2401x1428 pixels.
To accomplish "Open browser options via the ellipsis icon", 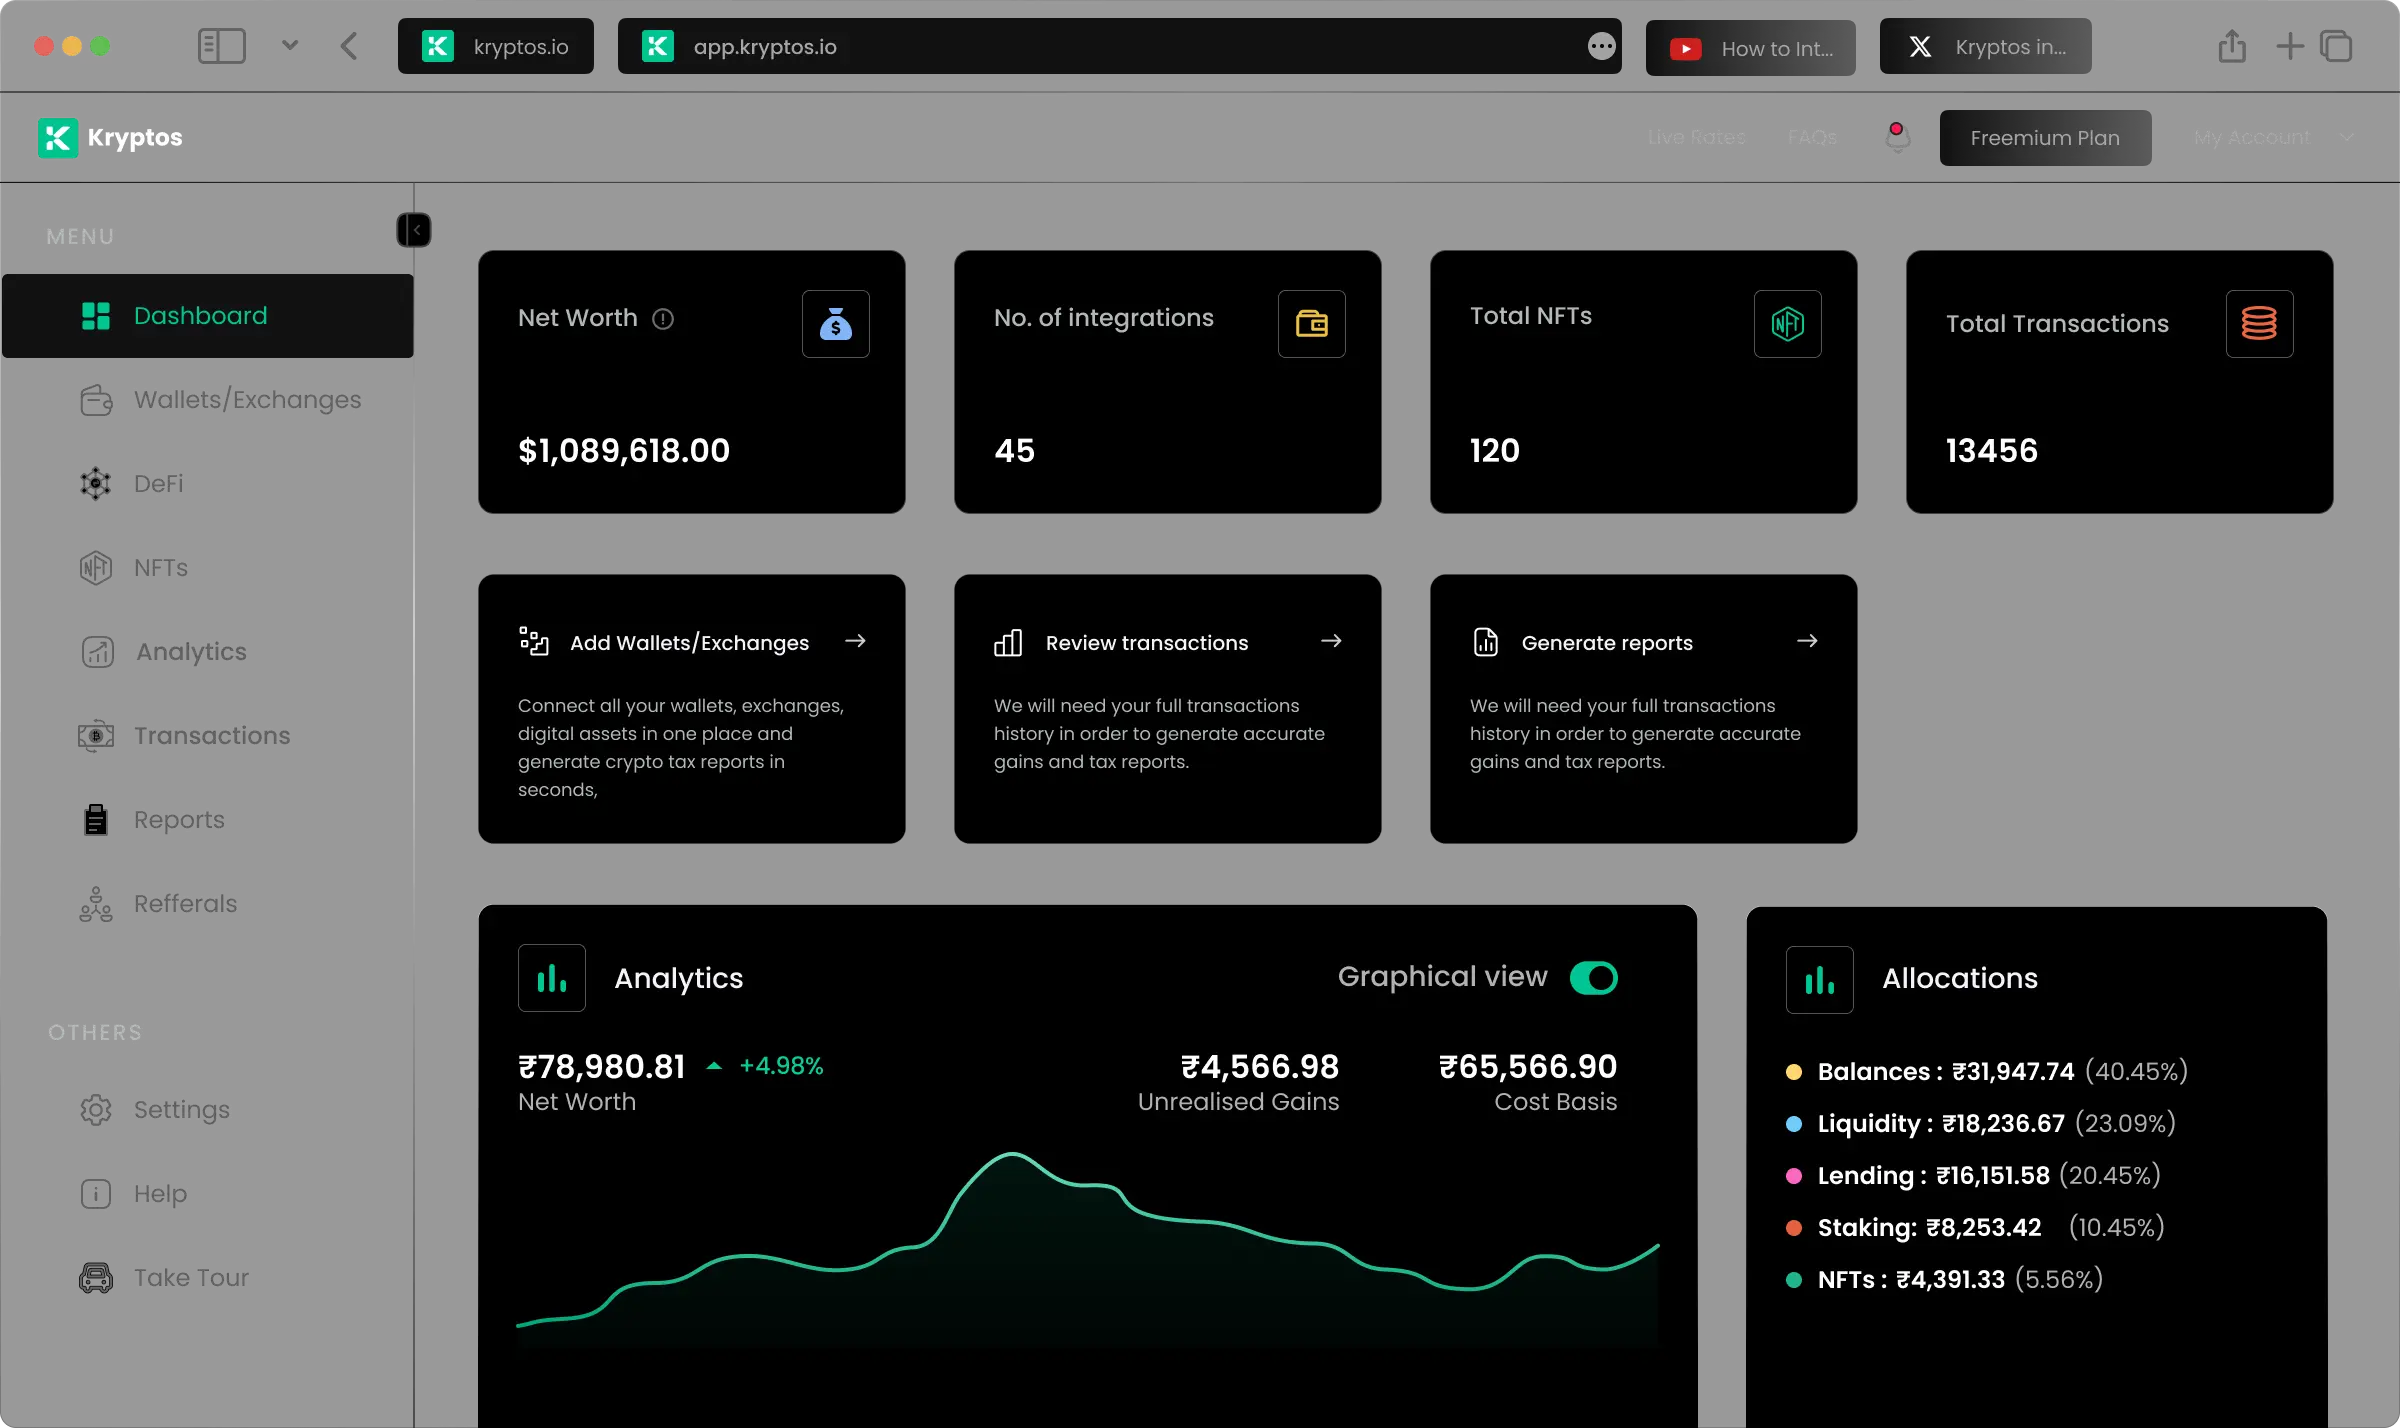I will point(1601,46).
